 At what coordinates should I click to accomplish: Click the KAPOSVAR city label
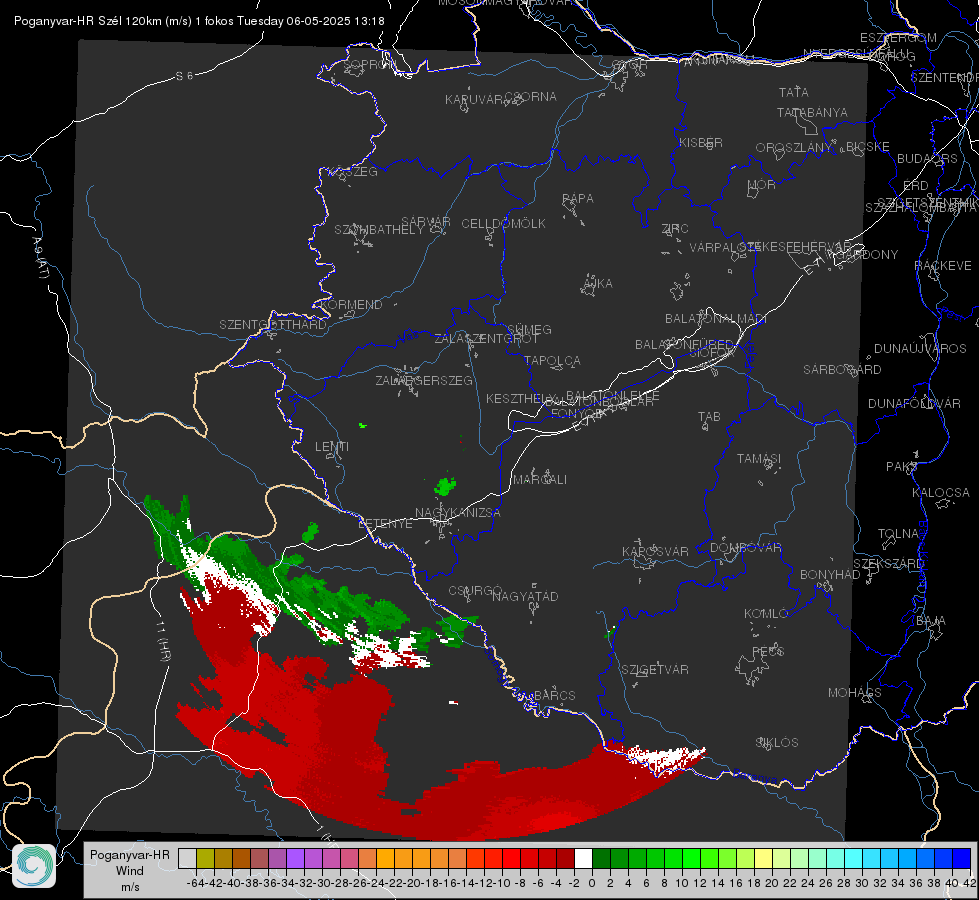coord(655,551)
